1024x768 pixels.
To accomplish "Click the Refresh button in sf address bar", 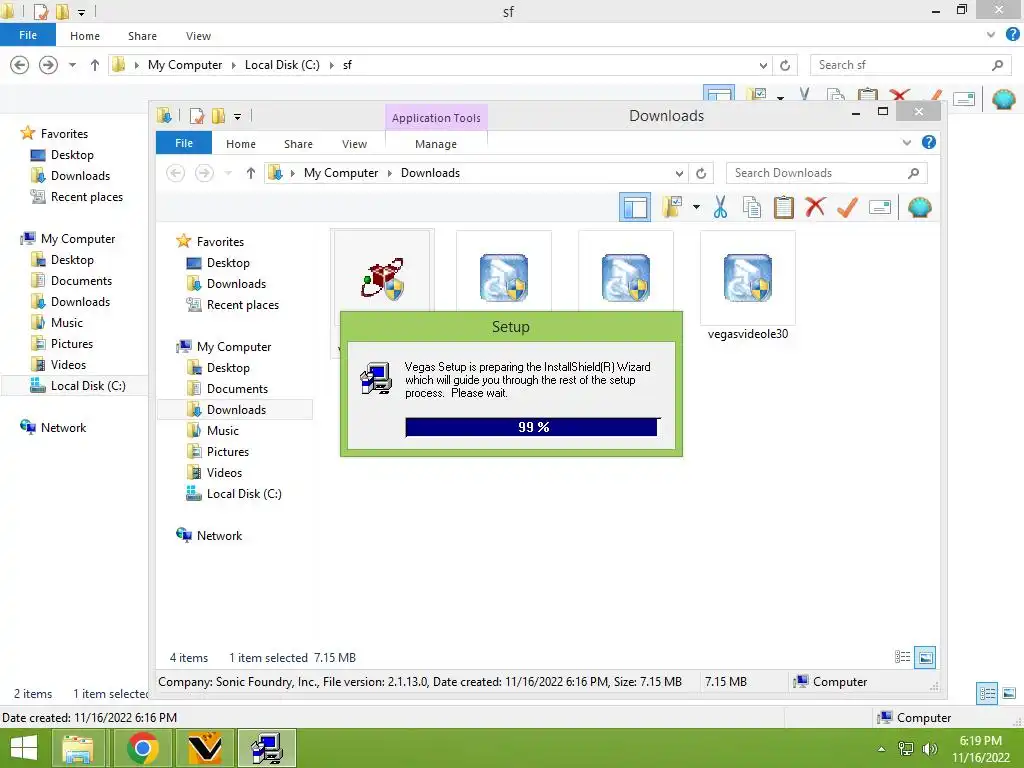I will click(x=785, y=65).
